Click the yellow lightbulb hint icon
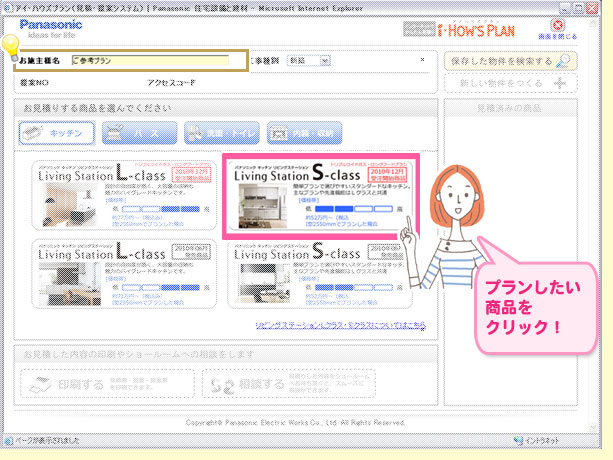Image resolution: width=613 pixels, height=460 pixels. (11, 45)
